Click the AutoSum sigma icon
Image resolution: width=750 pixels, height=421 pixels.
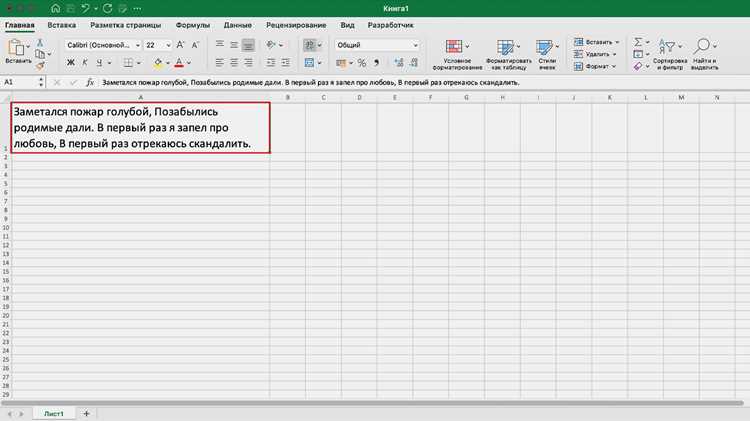638,42
